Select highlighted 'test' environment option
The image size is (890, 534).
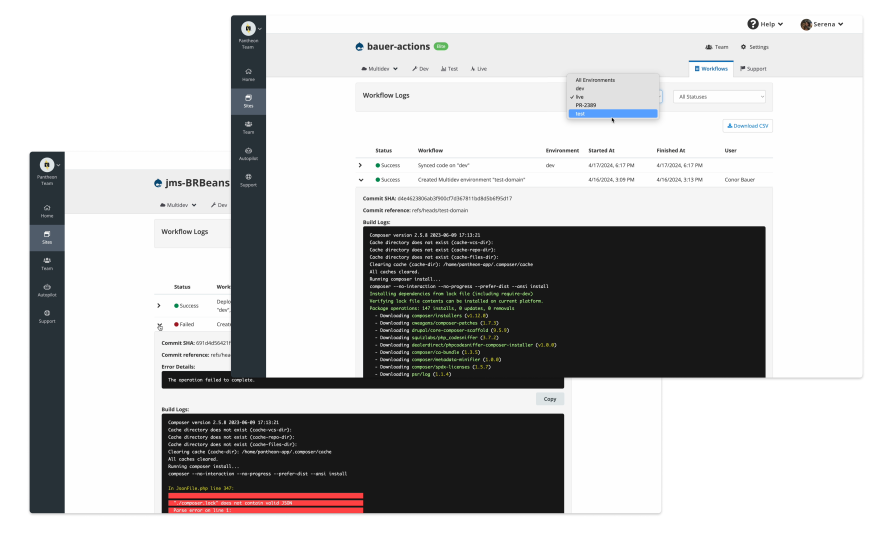point(613,113)
